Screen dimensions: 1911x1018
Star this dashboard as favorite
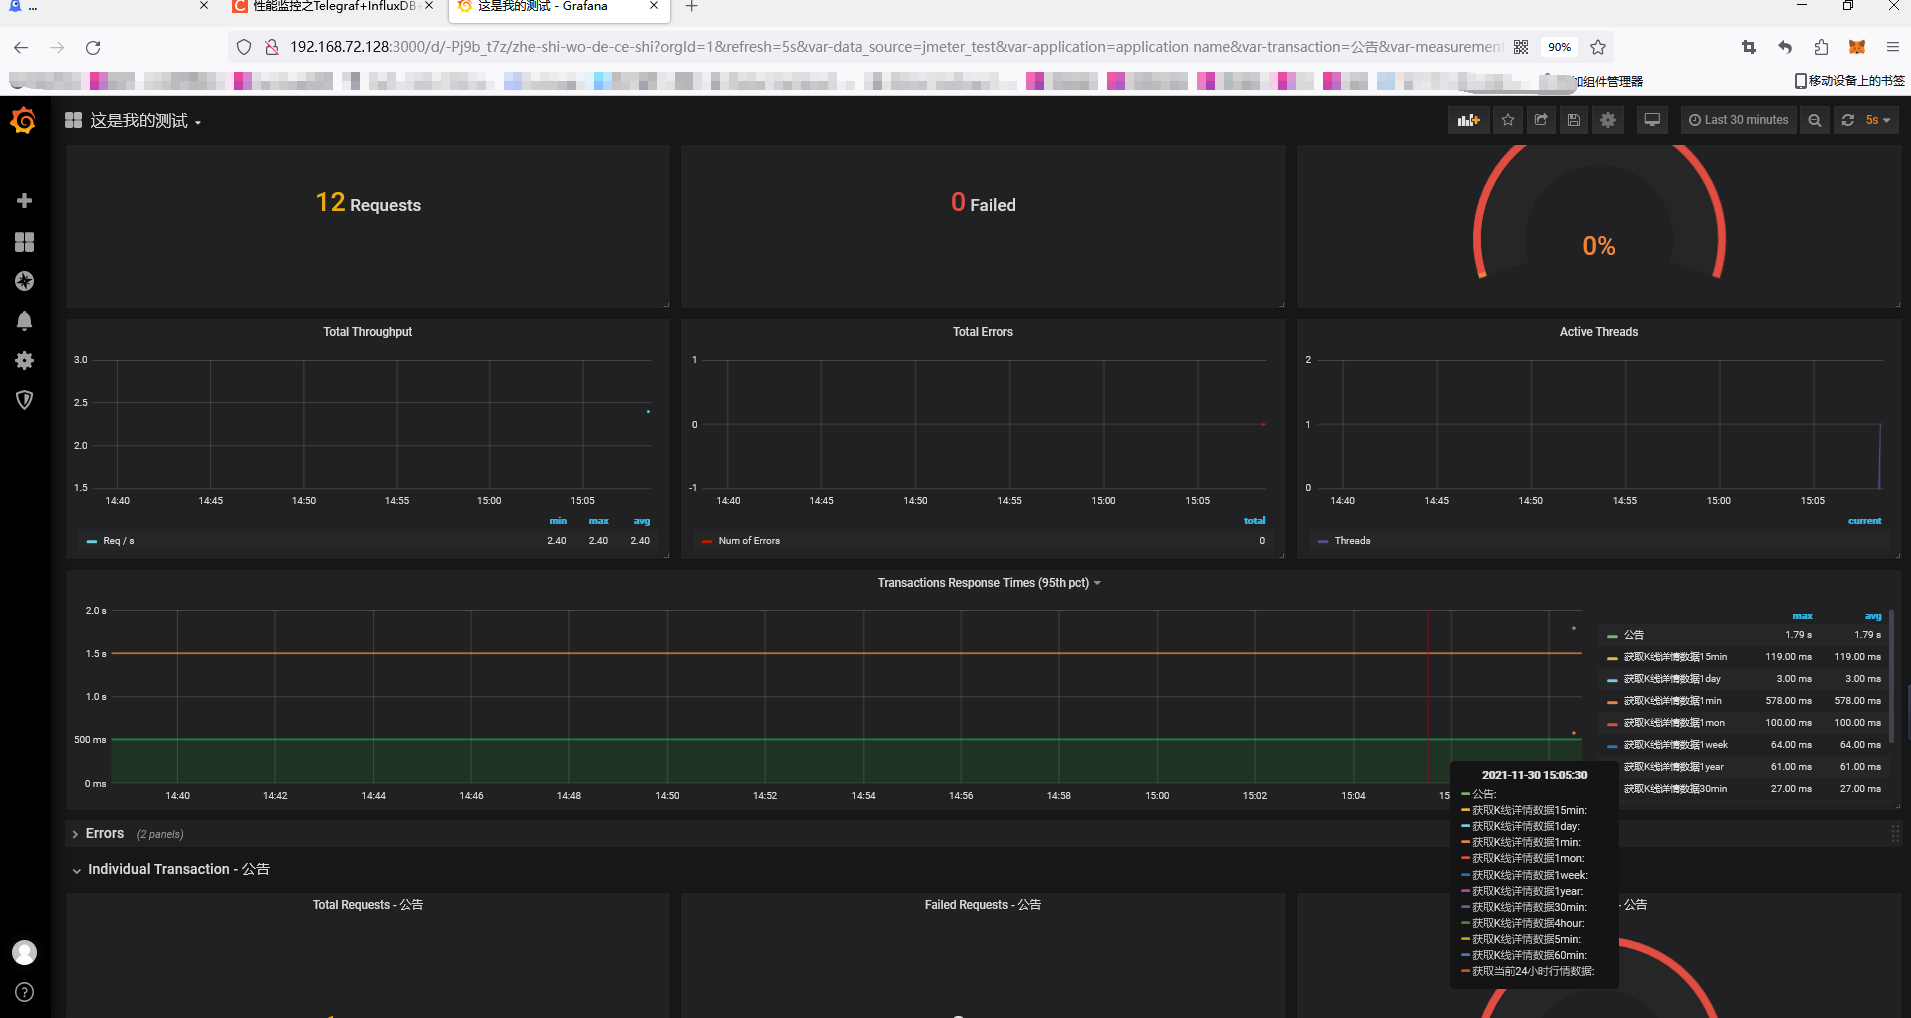click(1508, 120)
